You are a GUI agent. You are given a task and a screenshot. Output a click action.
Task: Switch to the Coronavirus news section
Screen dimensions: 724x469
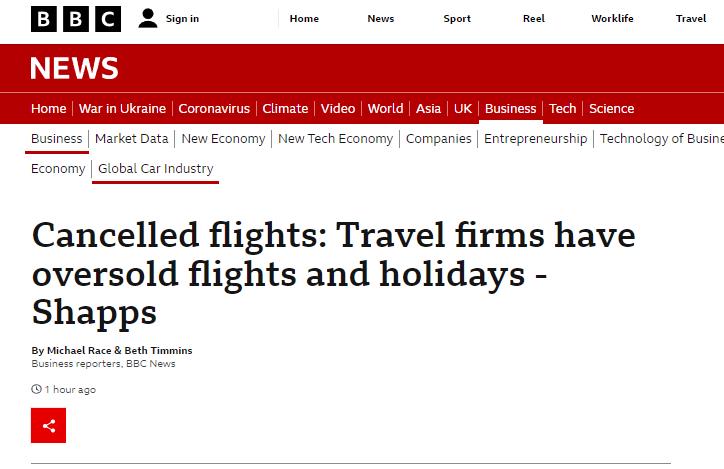[214, 109]
